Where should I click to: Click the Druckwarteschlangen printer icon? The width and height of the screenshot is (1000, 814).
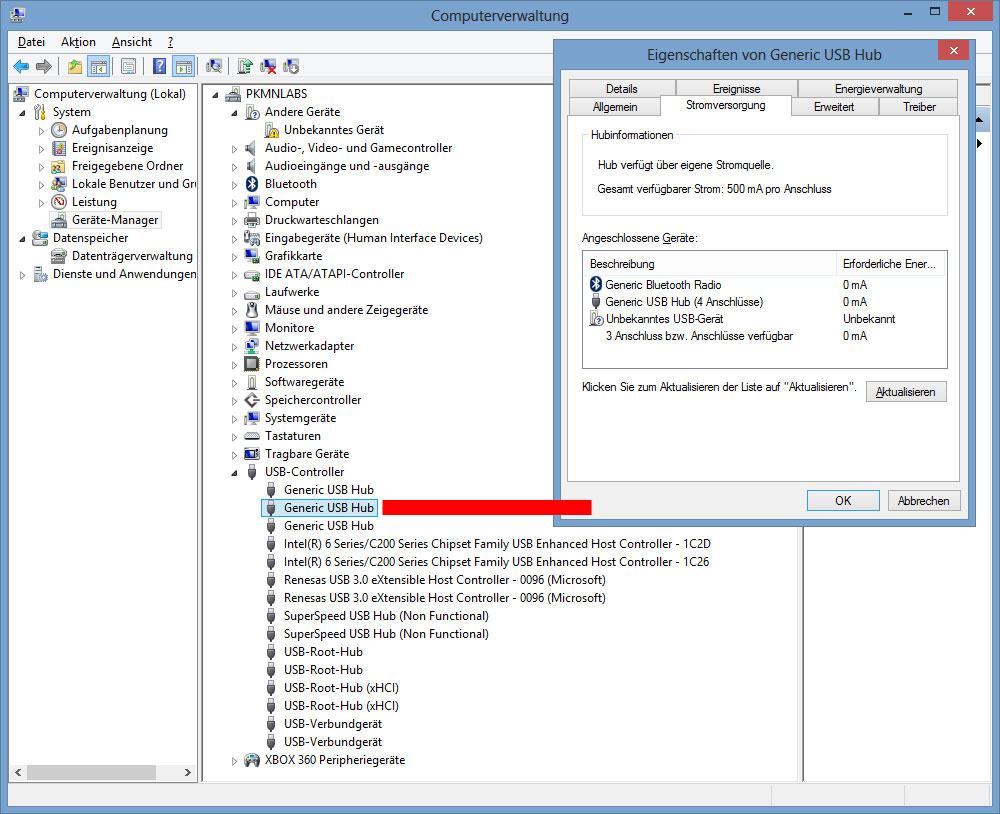pyautogui.click(x=253, y=220)
